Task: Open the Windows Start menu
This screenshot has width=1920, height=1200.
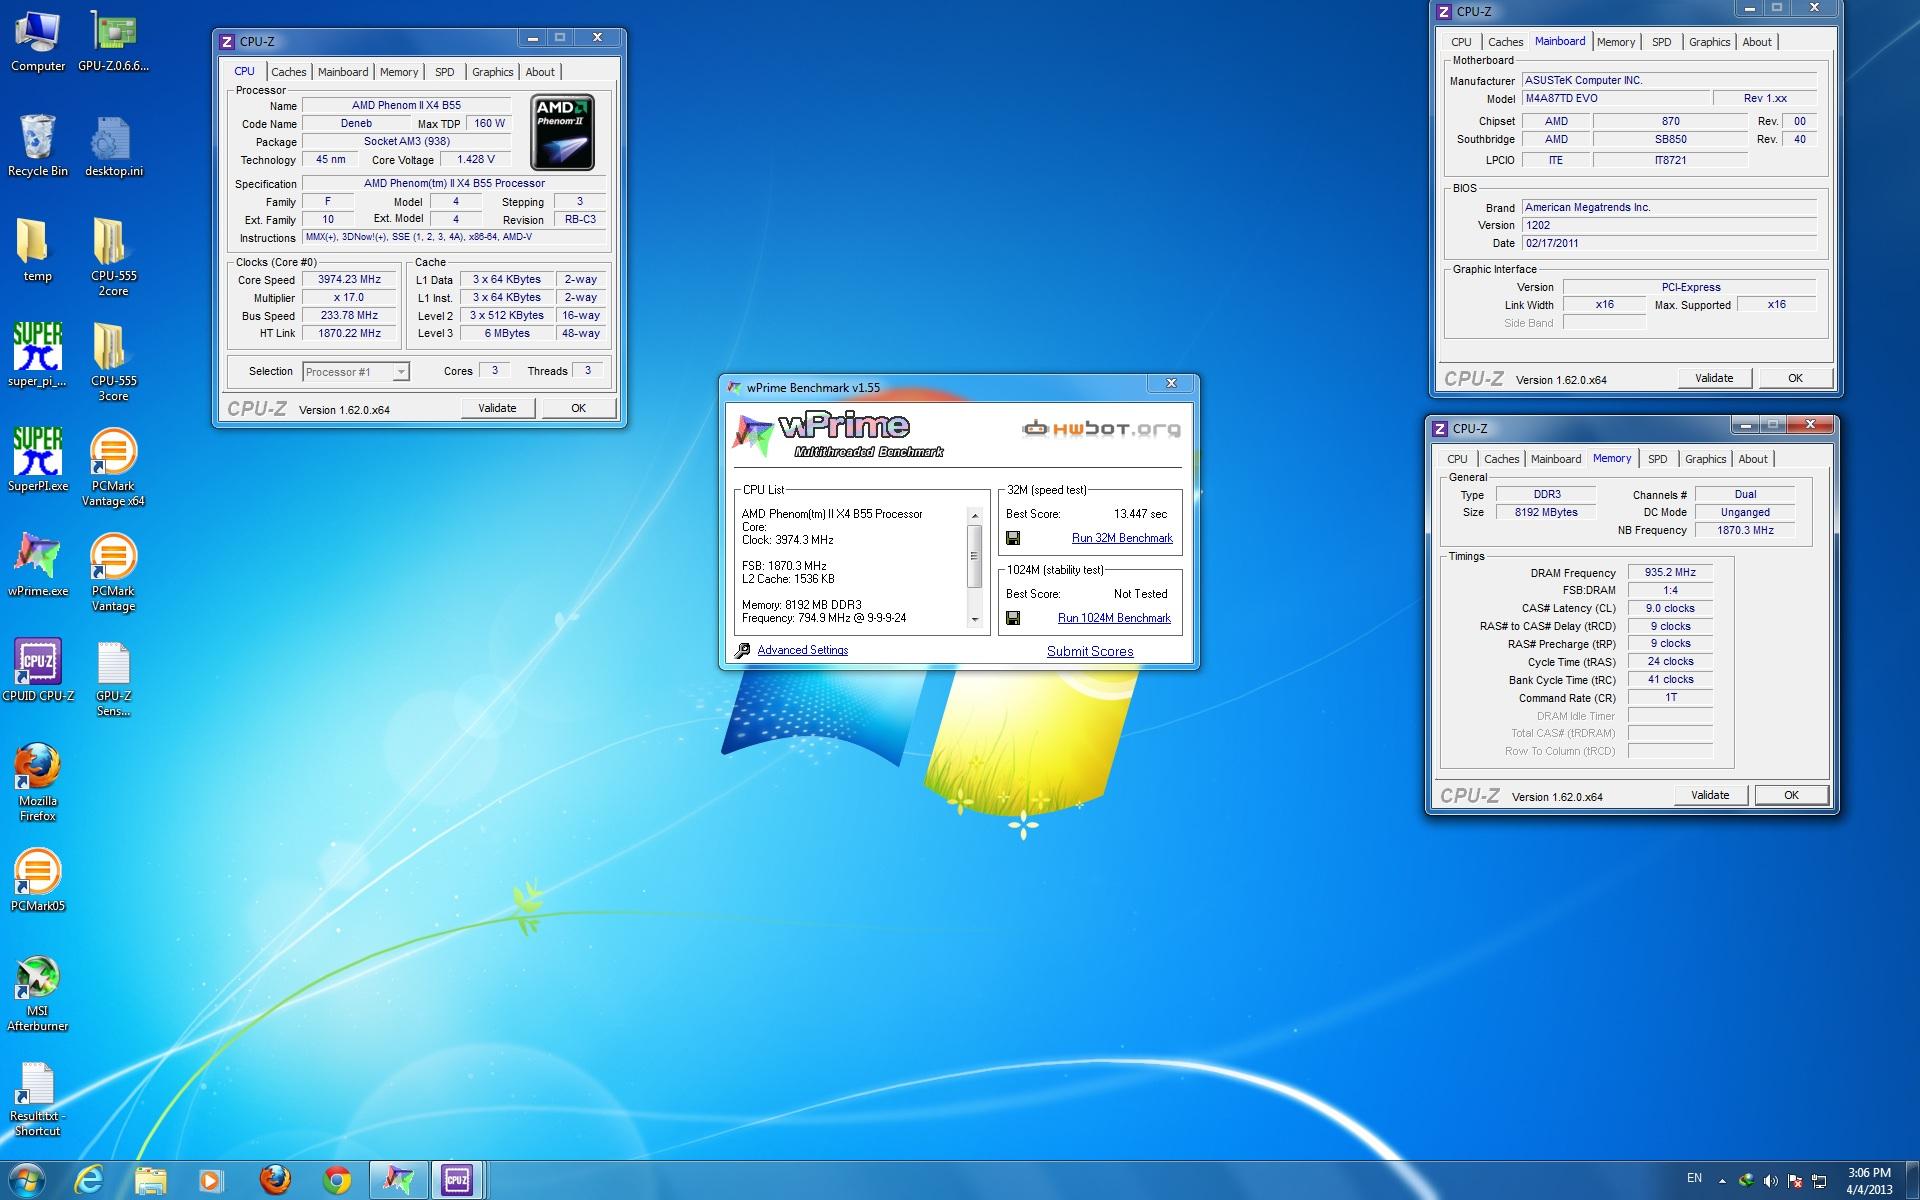Action: click(x=25, y=1180)
